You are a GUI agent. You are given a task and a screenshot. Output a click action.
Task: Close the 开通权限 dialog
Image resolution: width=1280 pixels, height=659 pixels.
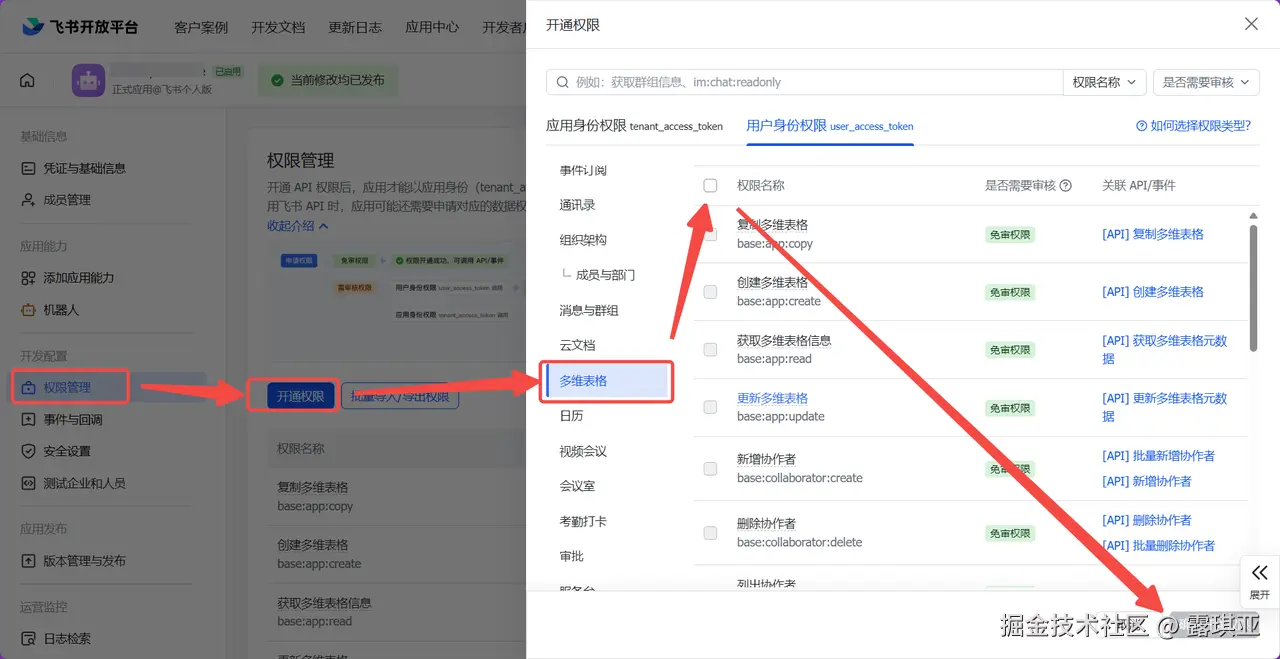1251,24
